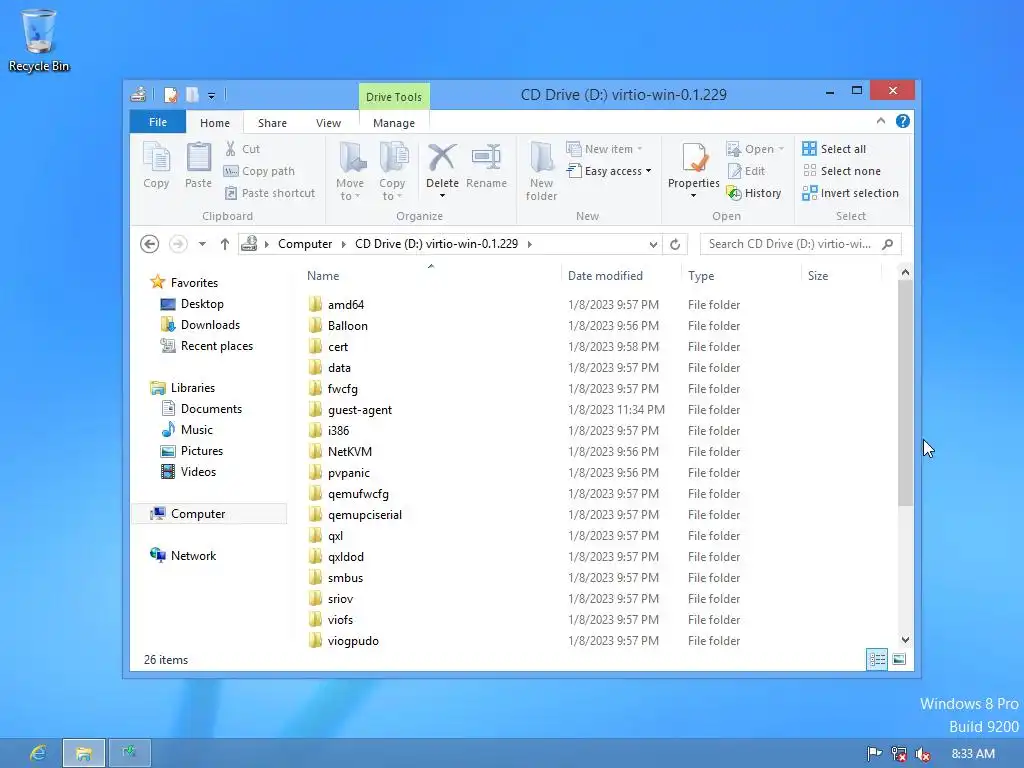Click the Drive Tools contextual tab
Screen dimensions: 1024x768
pos(394,97)
